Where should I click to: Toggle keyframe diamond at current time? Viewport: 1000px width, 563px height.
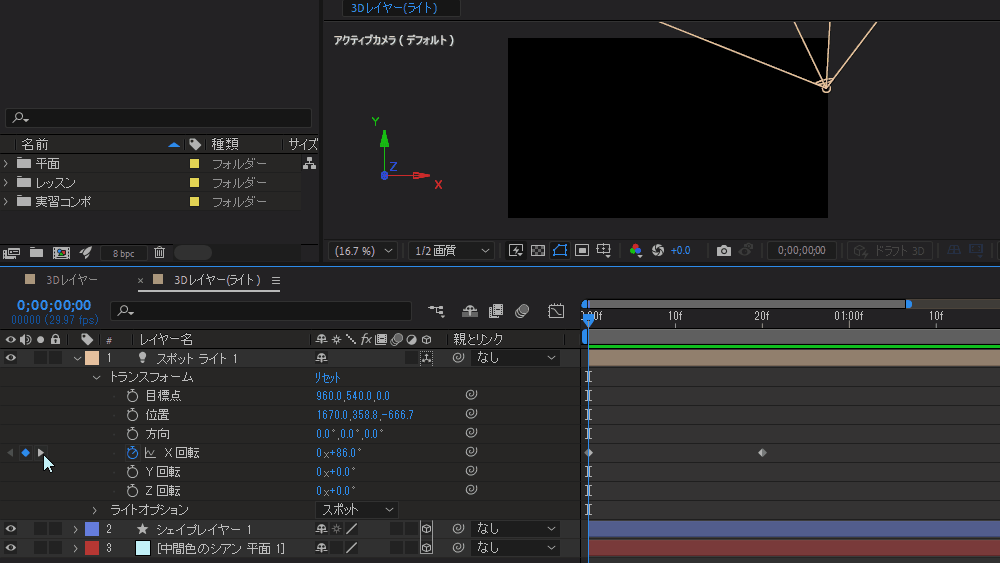26,453
